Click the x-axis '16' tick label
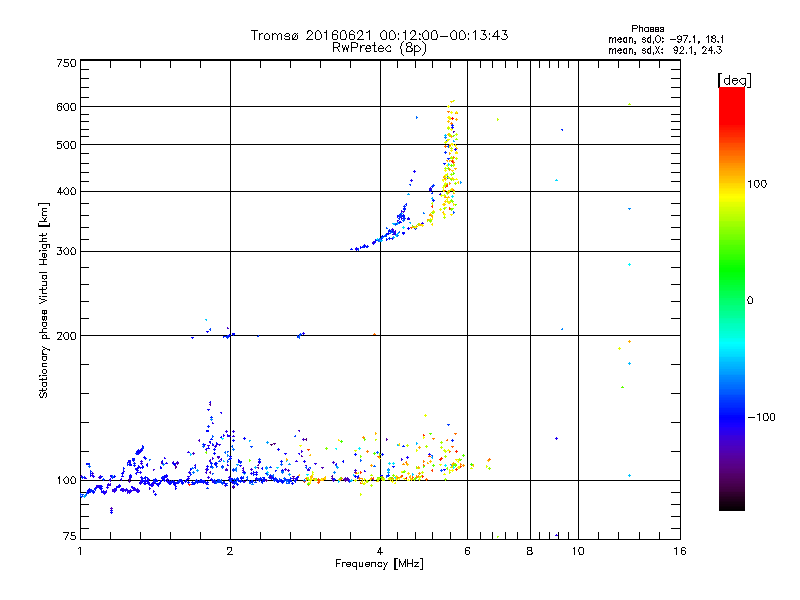The width and height of the screenshot is (800, 600). tap(680, 551)
